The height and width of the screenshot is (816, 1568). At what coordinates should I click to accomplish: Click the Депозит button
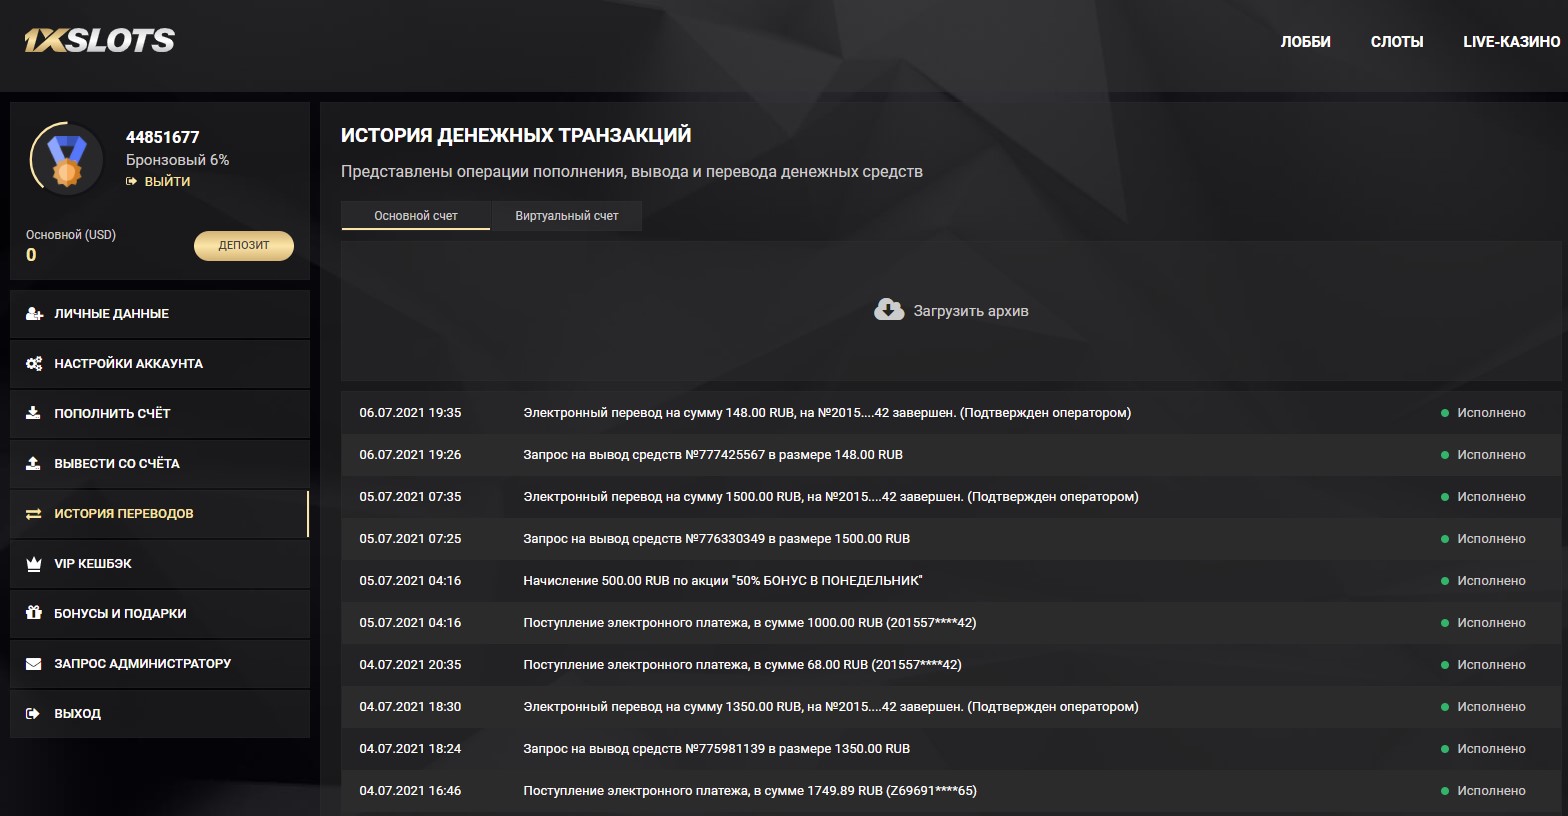click(244, 245)
